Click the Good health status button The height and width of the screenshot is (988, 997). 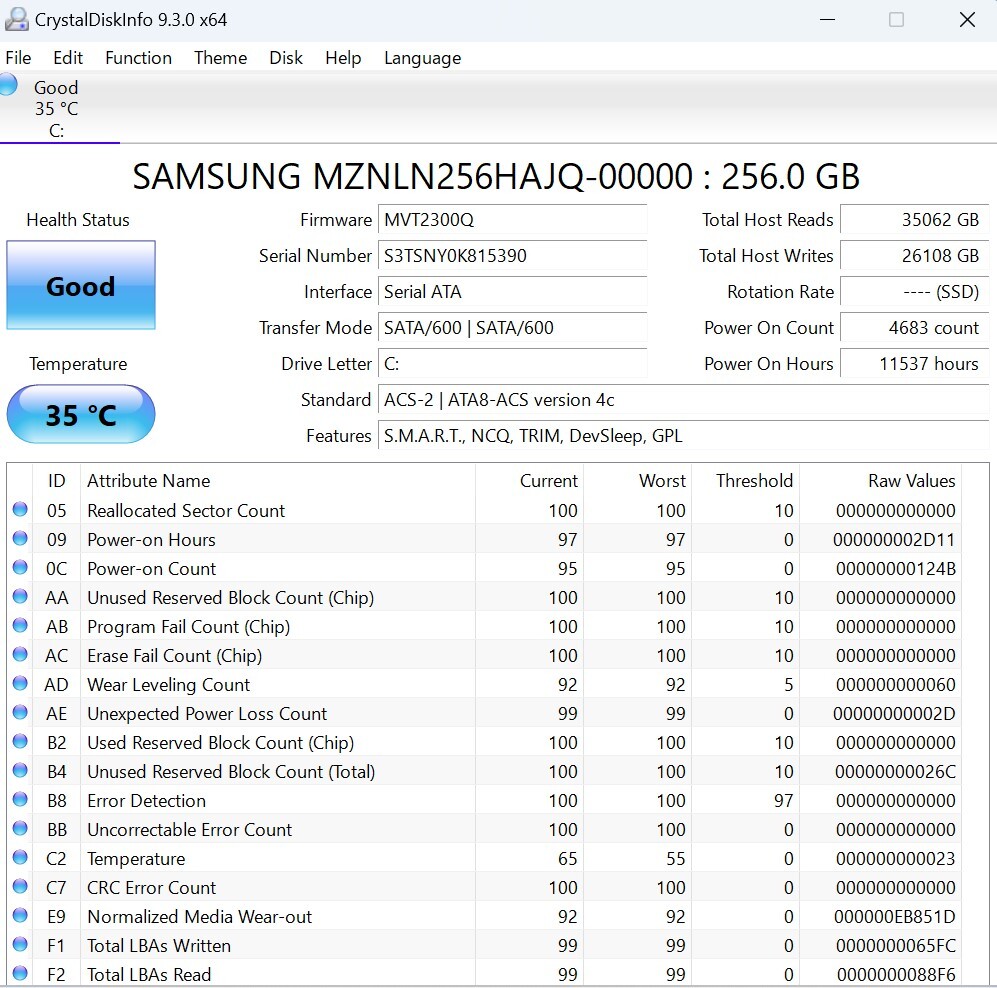81,286
